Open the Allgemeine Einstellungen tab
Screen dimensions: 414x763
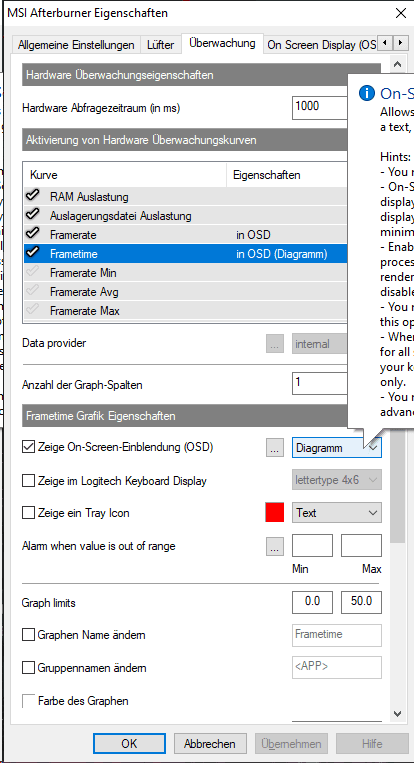pyautogui.click(x=76, y=45)
